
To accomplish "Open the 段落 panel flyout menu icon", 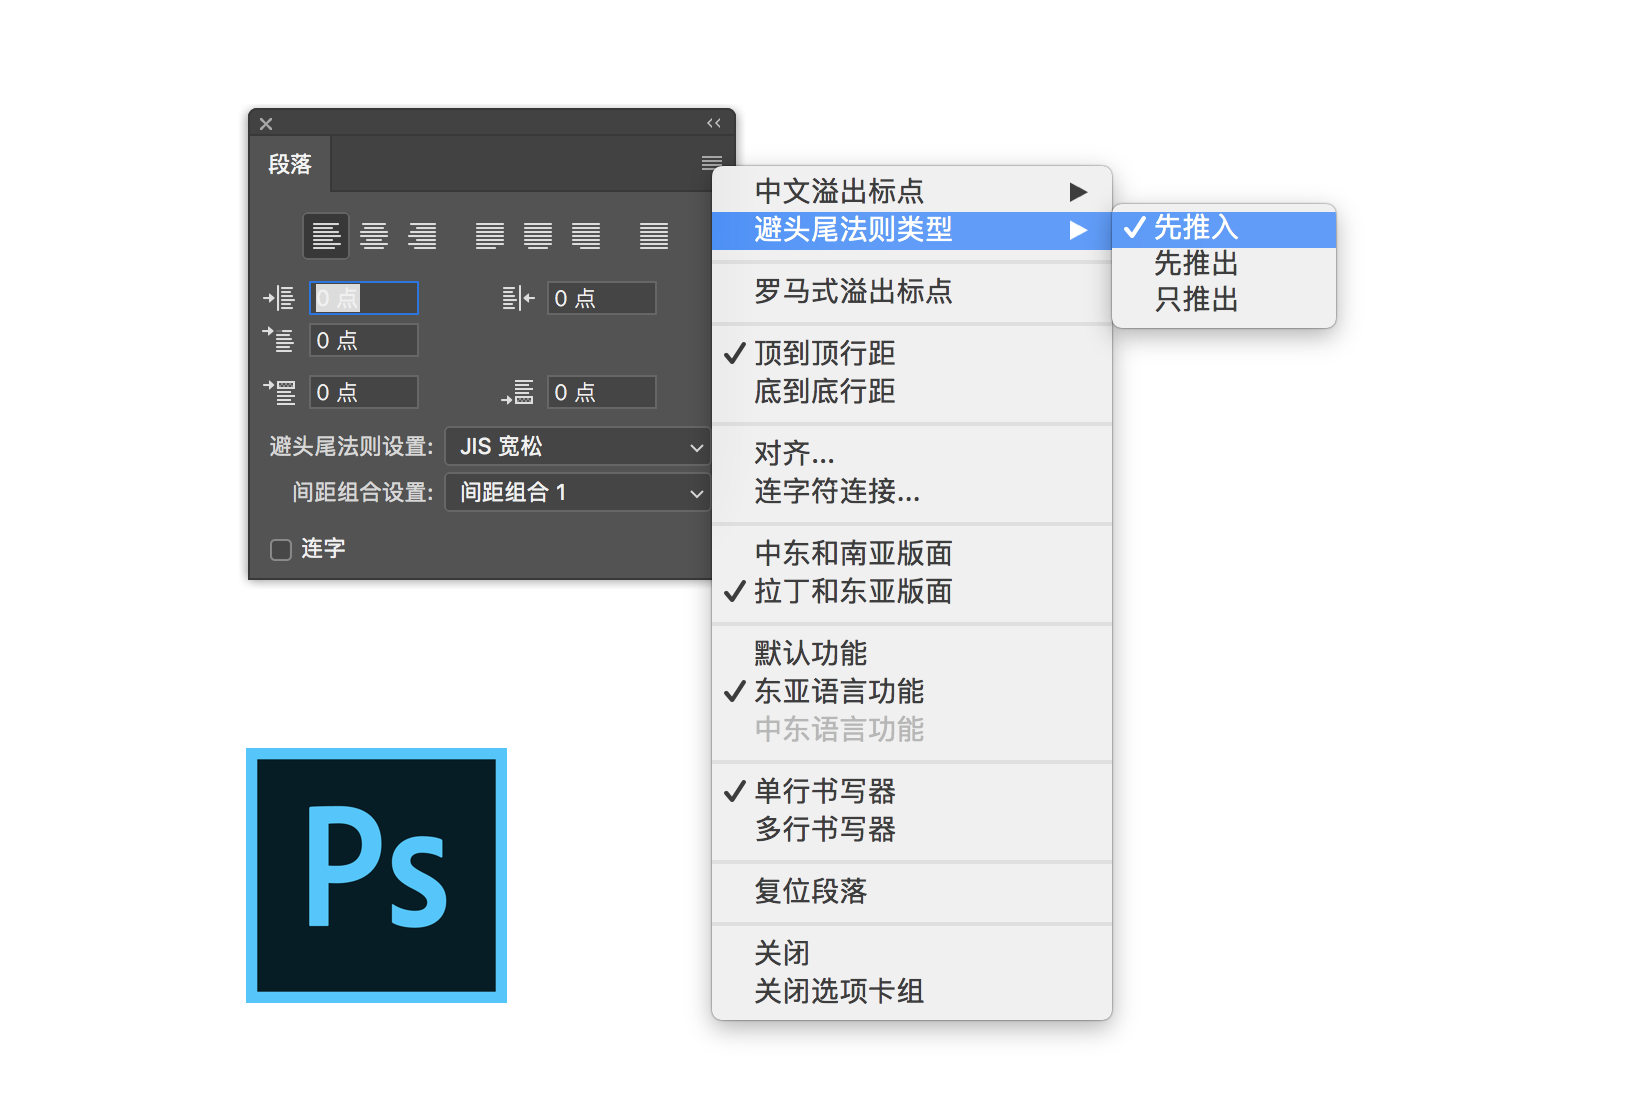I will [x=712, y=163].
